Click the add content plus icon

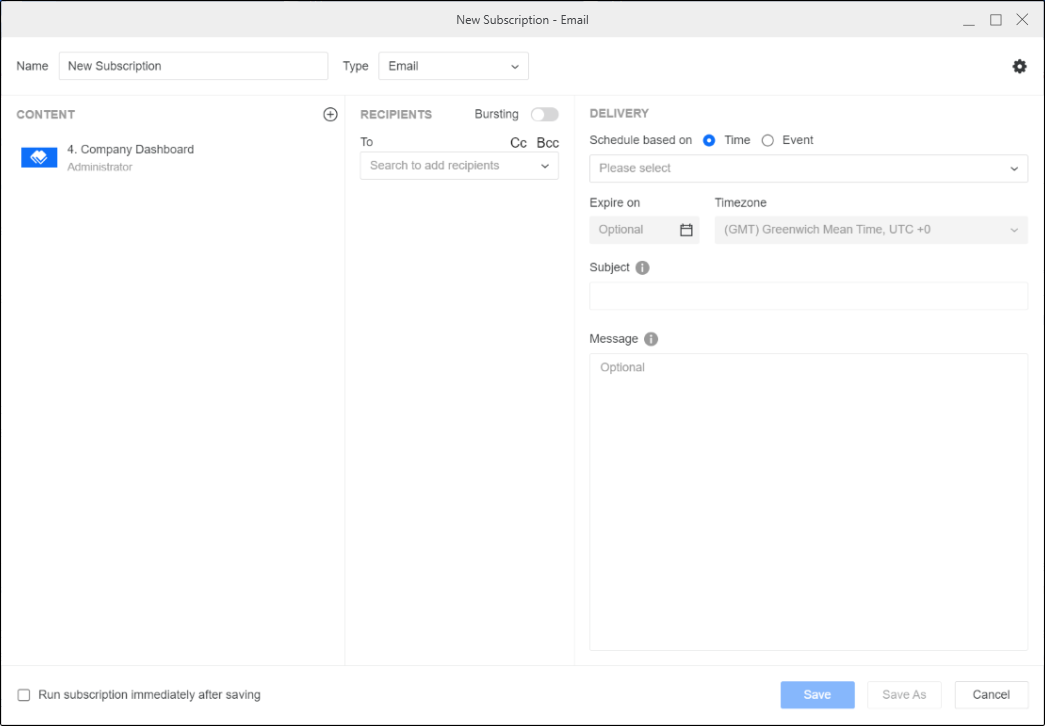click(x=330, y=115)
